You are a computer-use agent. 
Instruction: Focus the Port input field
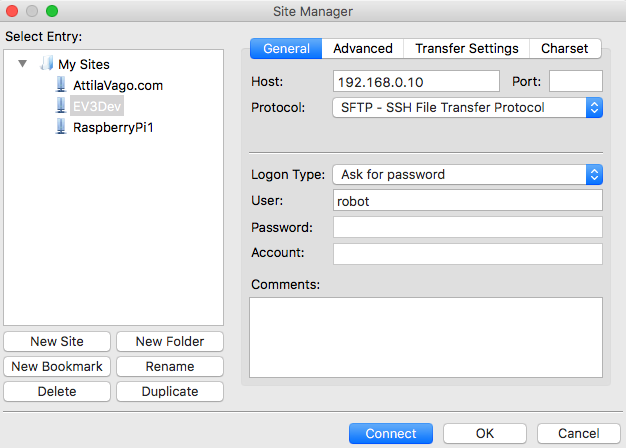point(575,81)
